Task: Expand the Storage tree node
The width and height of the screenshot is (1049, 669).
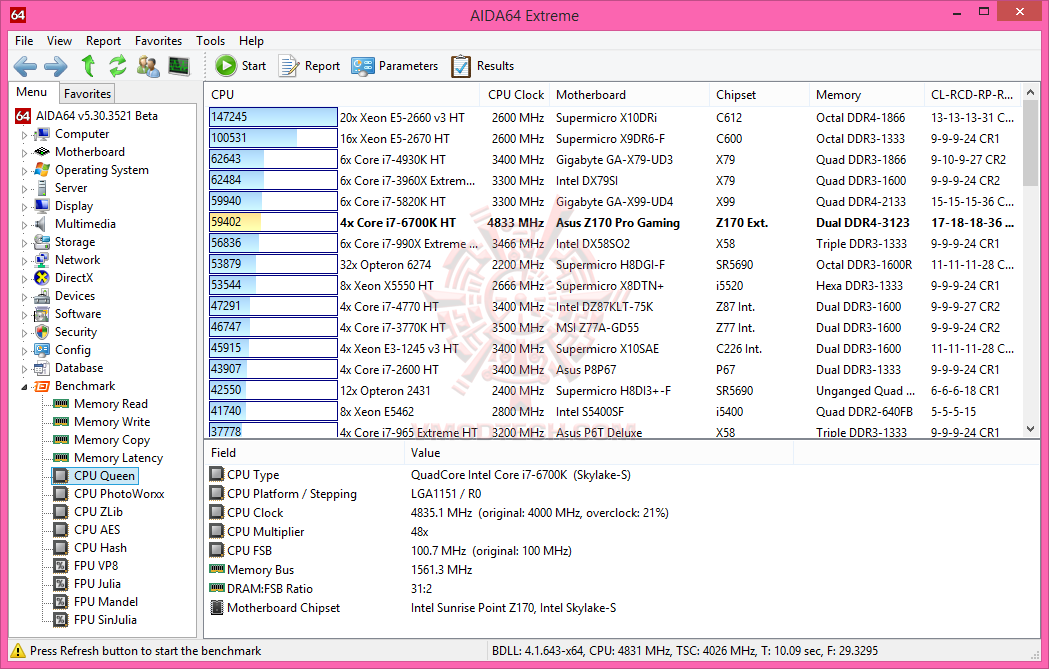Action: pyautogui.click(x=25, y=243)
